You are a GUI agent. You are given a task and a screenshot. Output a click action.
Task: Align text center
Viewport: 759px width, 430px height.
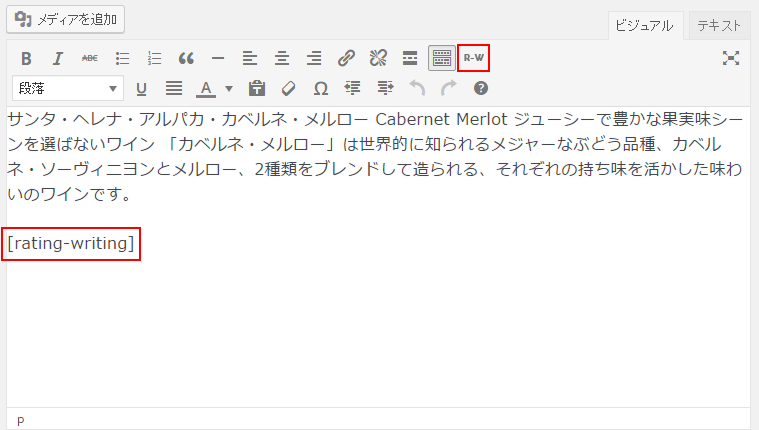click(x=282, y=59)
